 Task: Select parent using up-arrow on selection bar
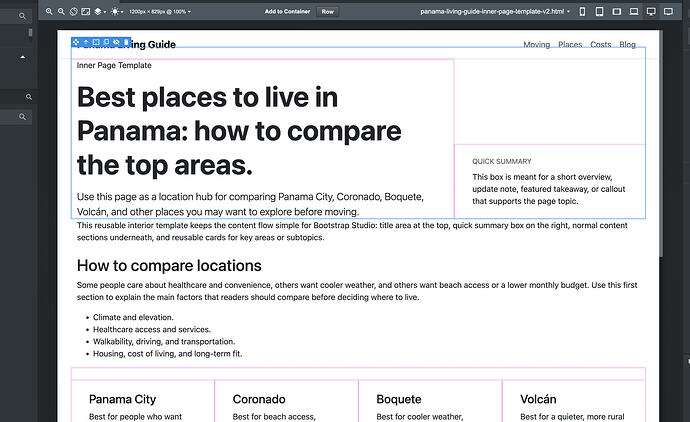pos(86,42)
